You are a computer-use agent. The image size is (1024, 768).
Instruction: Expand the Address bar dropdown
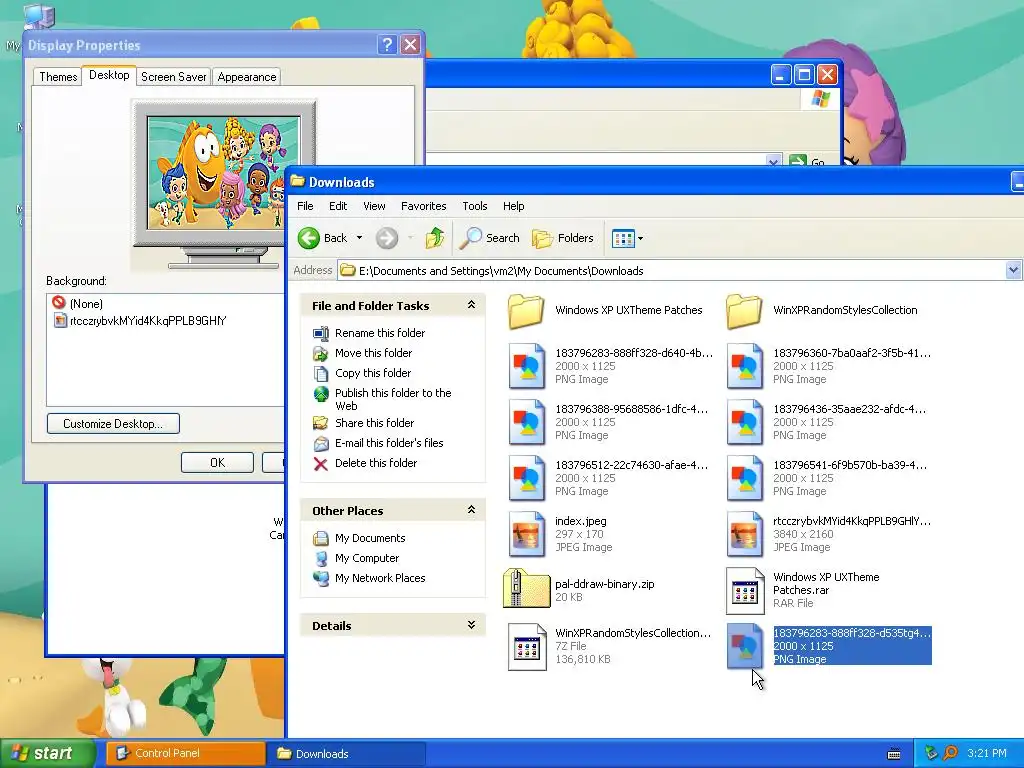tap(1013, 270)
